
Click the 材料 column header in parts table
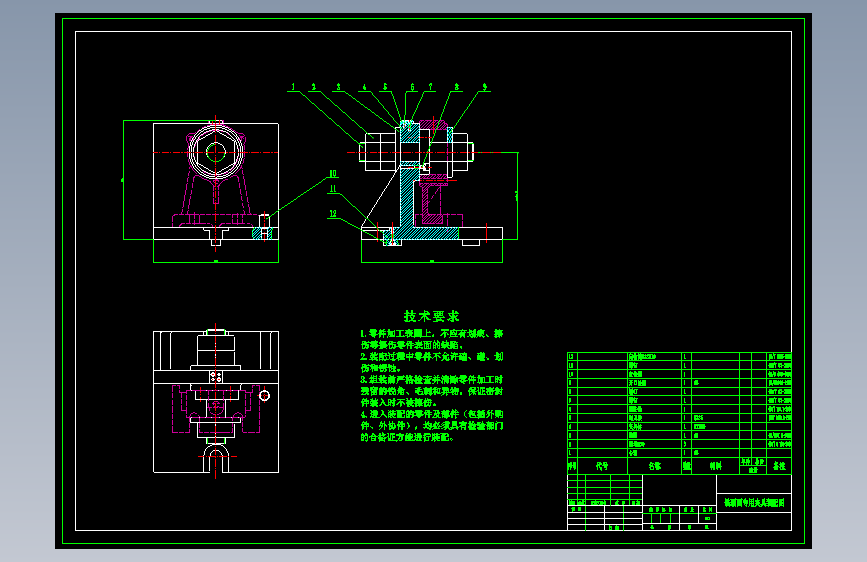(x=715, y=466)
